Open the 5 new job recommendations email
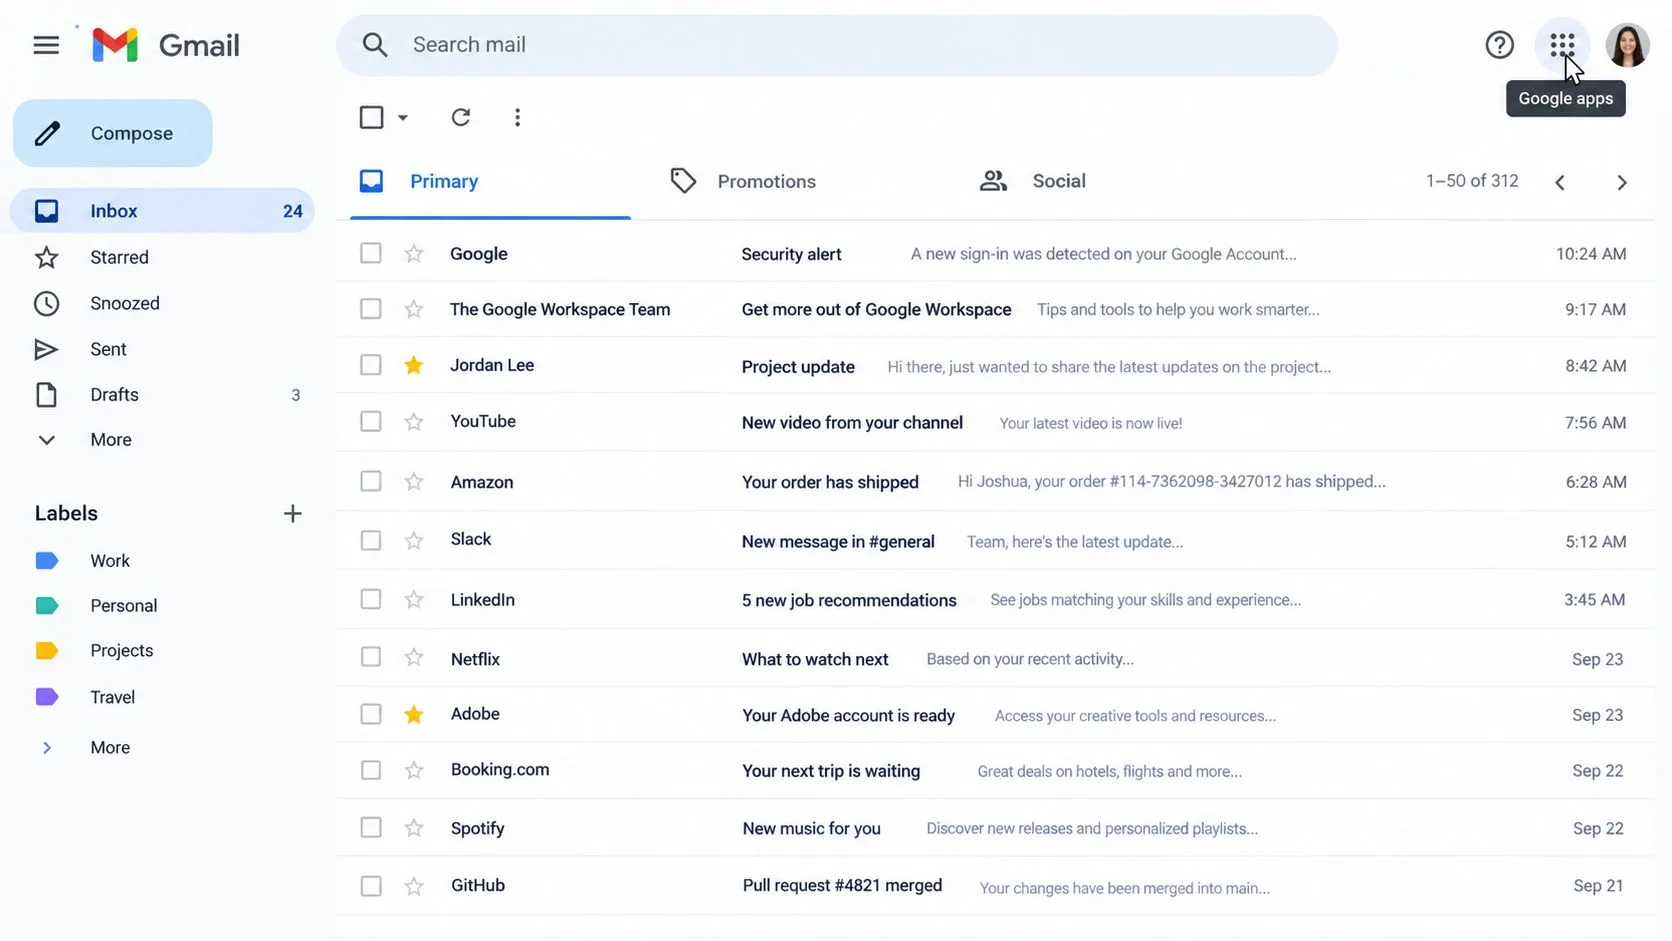This screenshot has width=1672, height=941. [x=995, y=600]
